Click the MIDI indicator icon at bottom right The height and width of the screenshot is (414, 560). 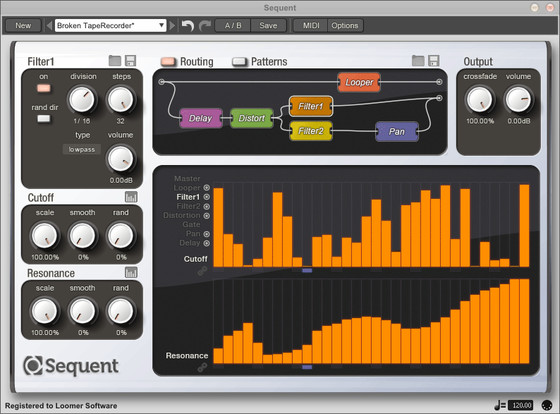(546, 405)
